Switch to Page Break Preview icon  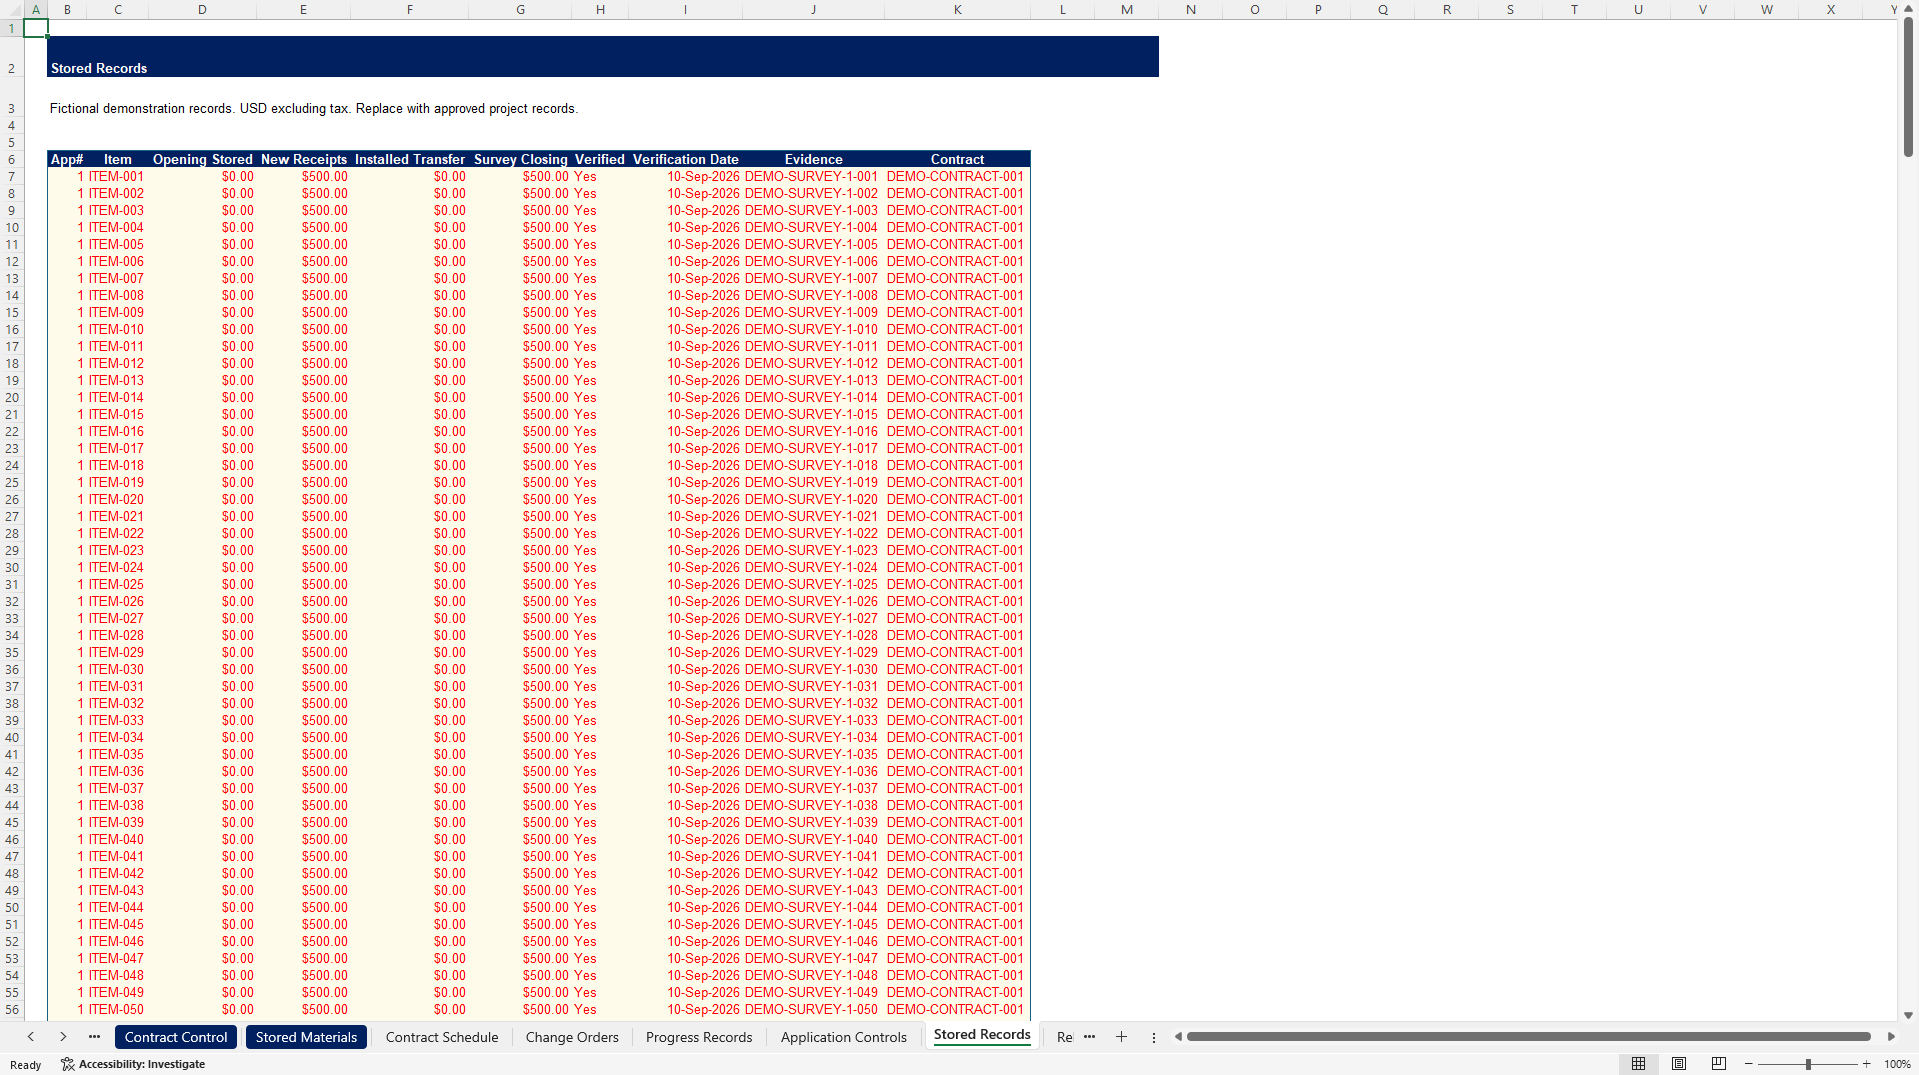click(1719, 1064)
